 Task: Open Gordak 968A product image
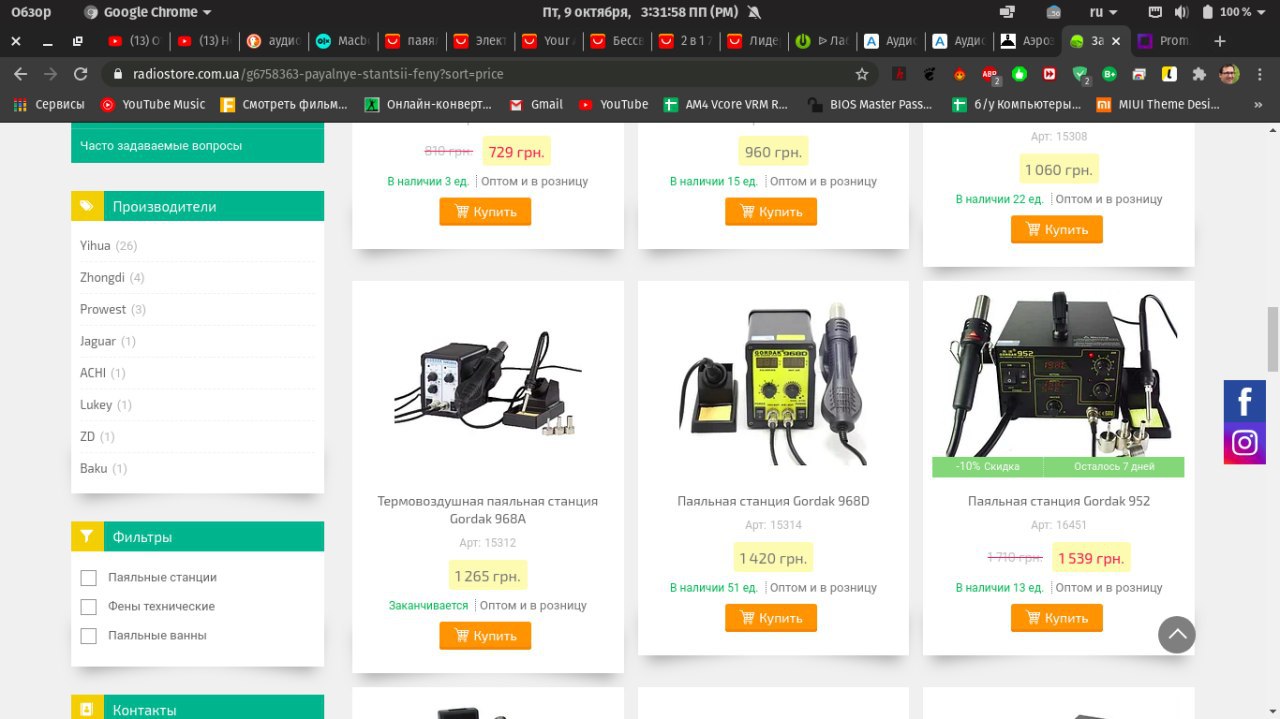488,383
